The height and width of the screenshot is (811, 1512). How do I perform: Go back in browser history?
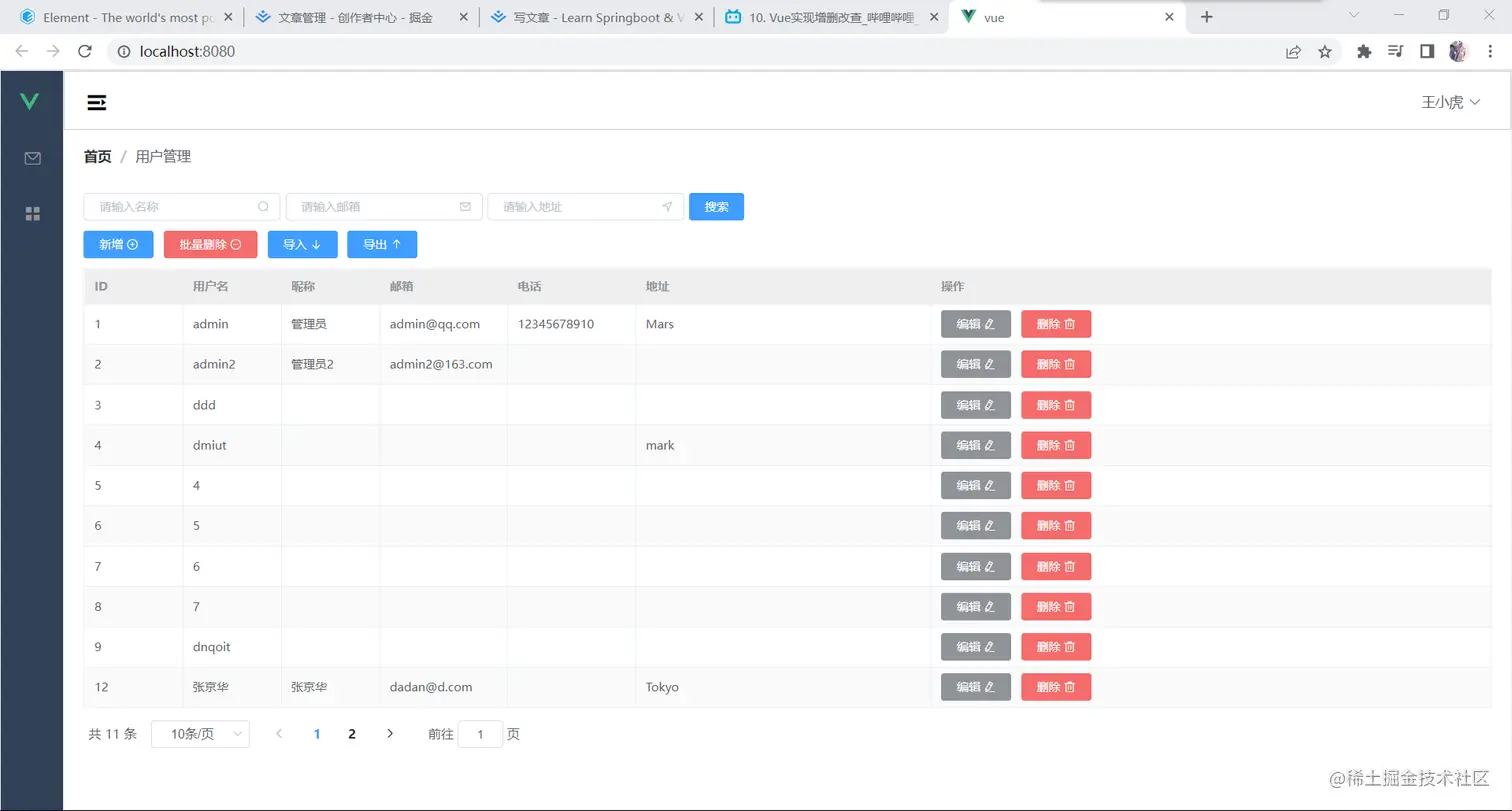[x=22, y=51]
